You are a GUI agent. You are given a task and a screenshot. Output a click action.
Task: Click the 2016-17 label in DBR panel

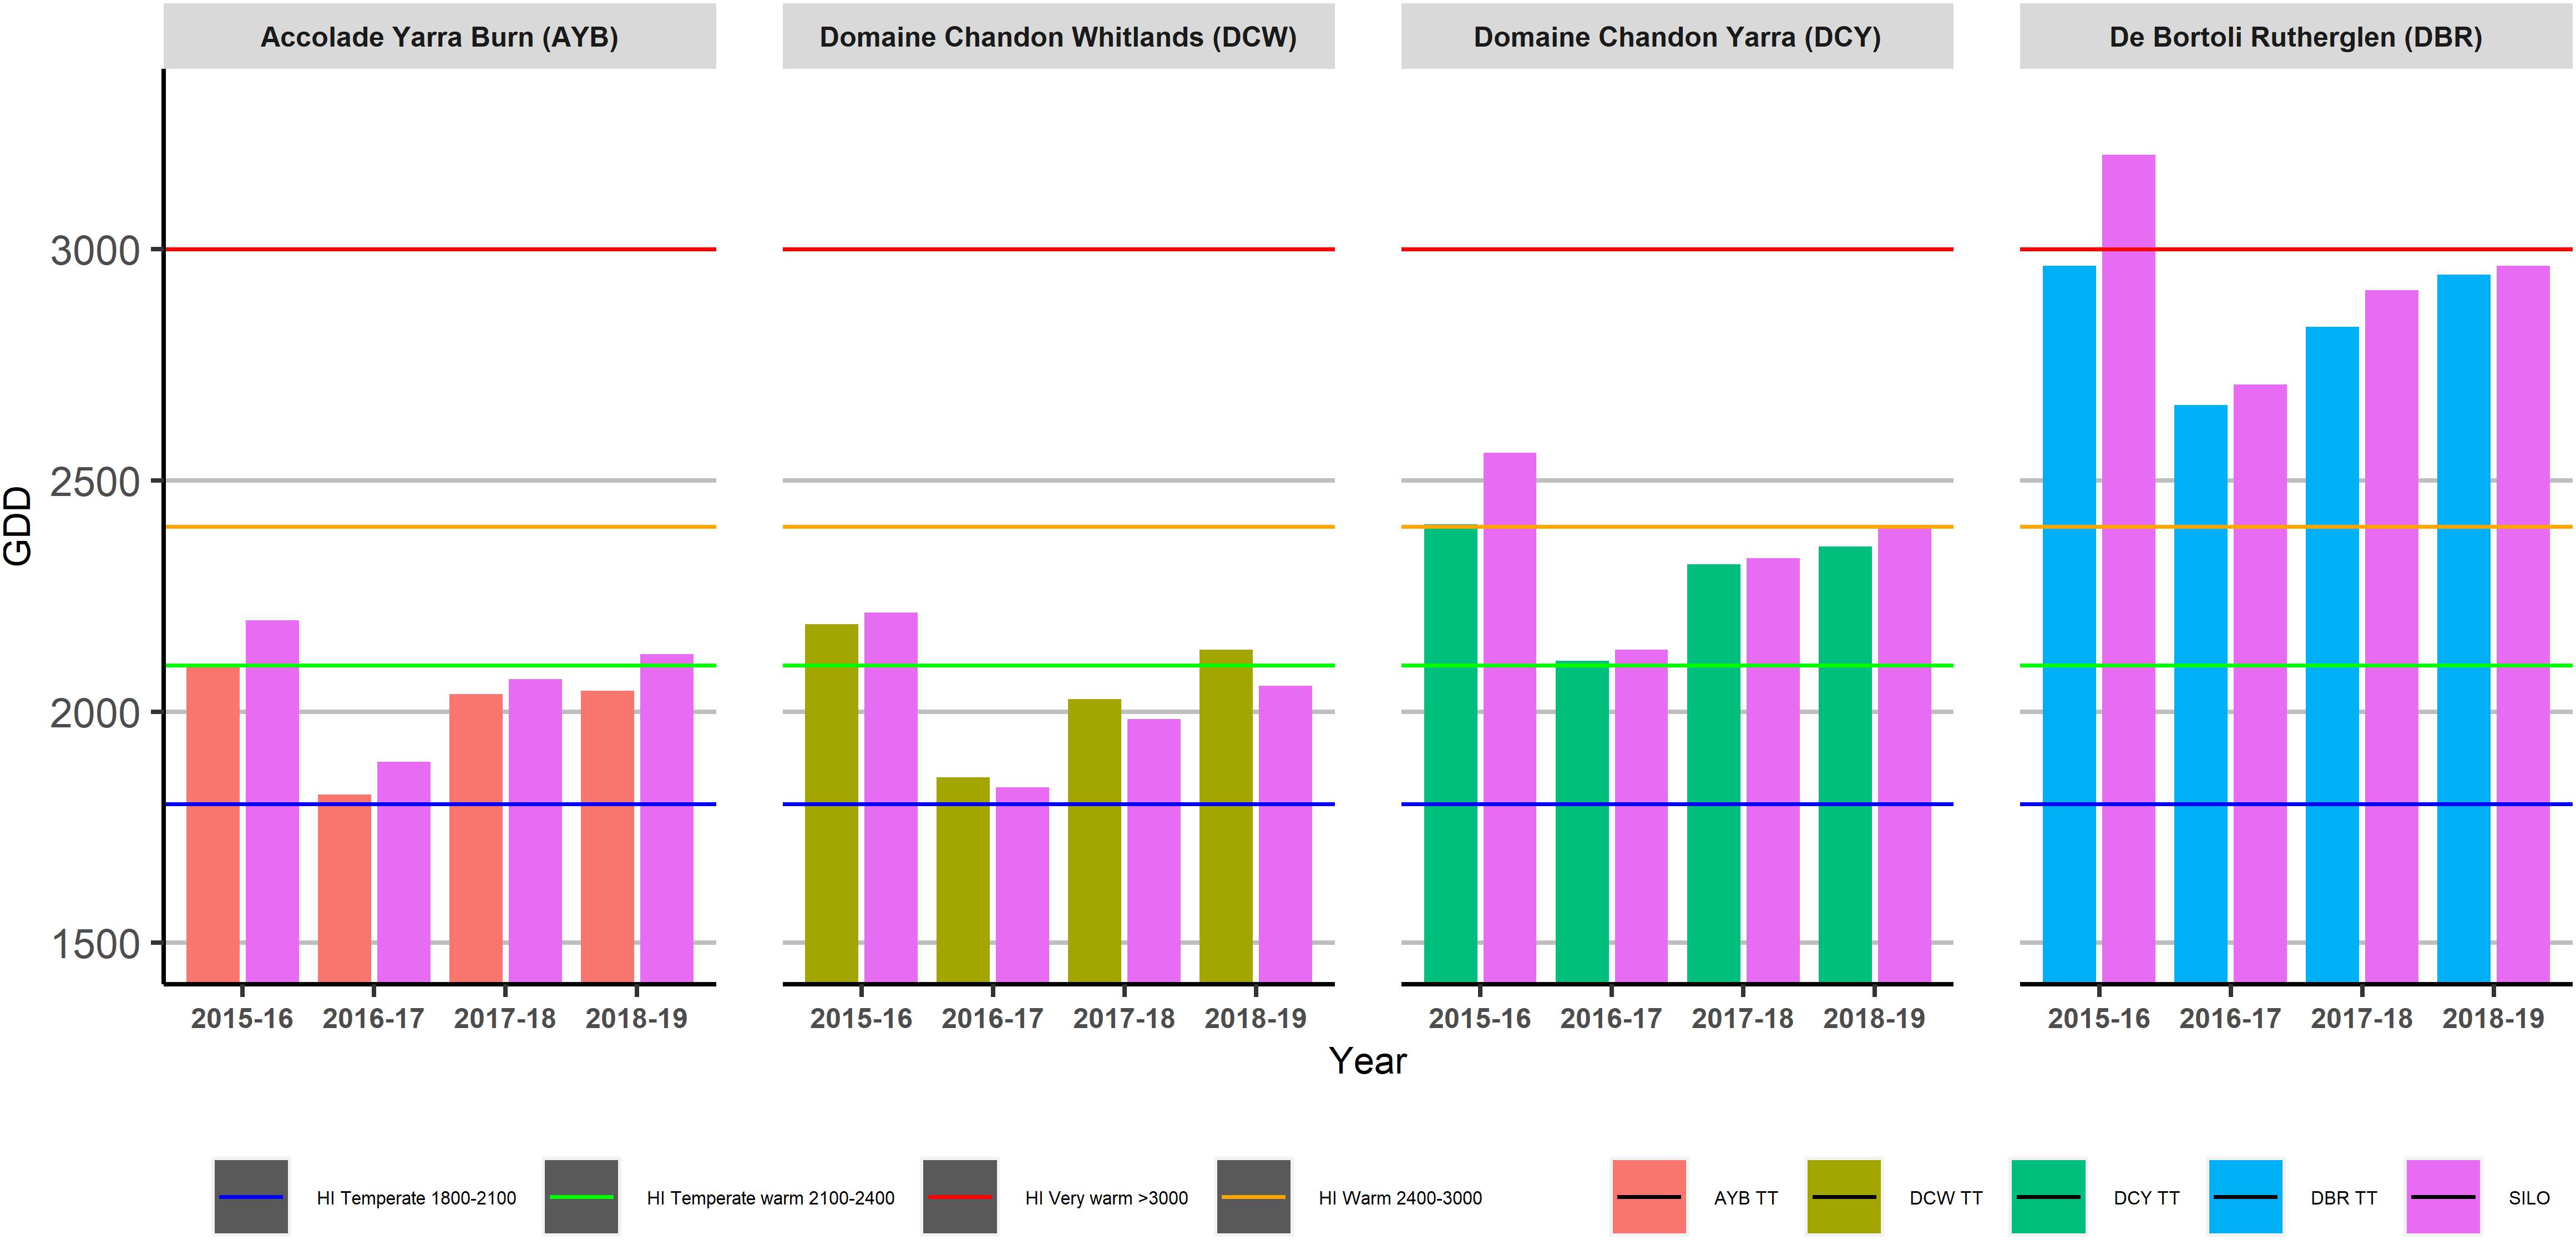coord(2230,1018)
